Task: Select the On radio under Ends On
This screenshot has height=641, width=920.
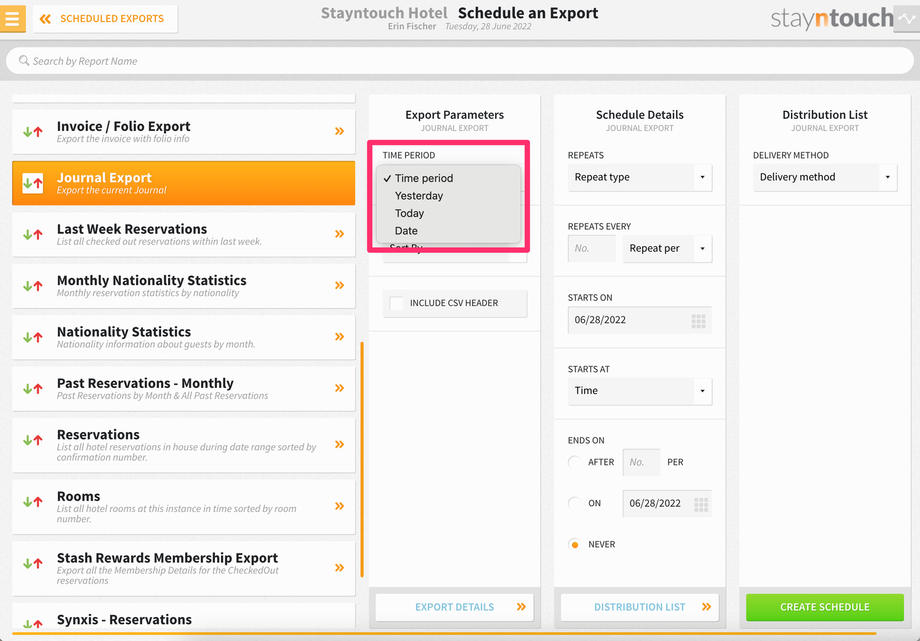Action: (x=575, y=503)
